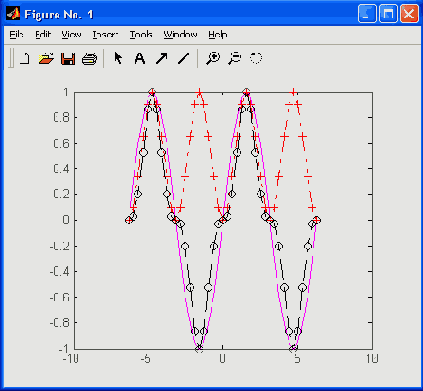Click the New Figure toolbar icon
The height and width of the screenshot is (391, 423).
coord(25,59)
